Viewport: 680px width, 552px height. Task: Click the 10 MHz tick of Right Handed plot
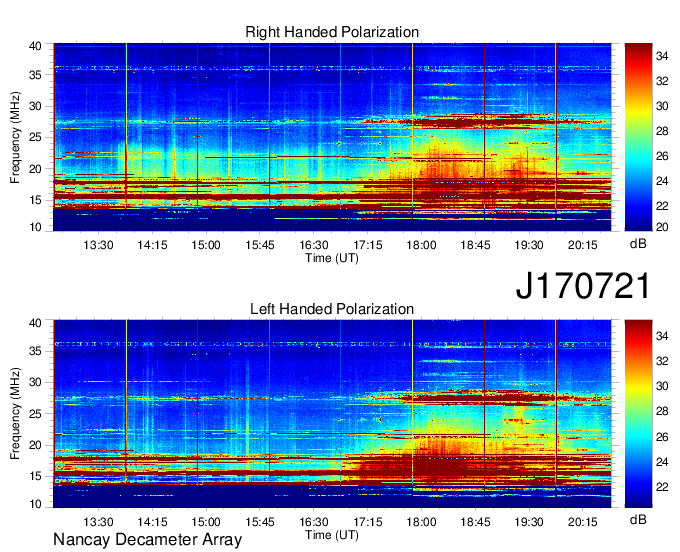(35, 227)
